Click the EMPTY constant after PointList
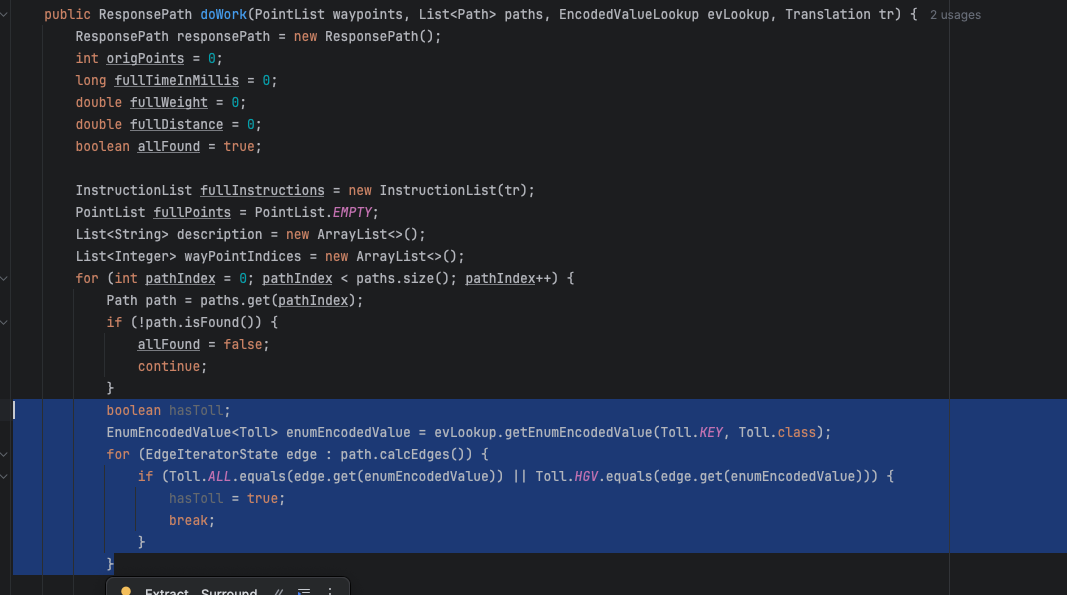The image size is (1067, 595). click(352, 212)
